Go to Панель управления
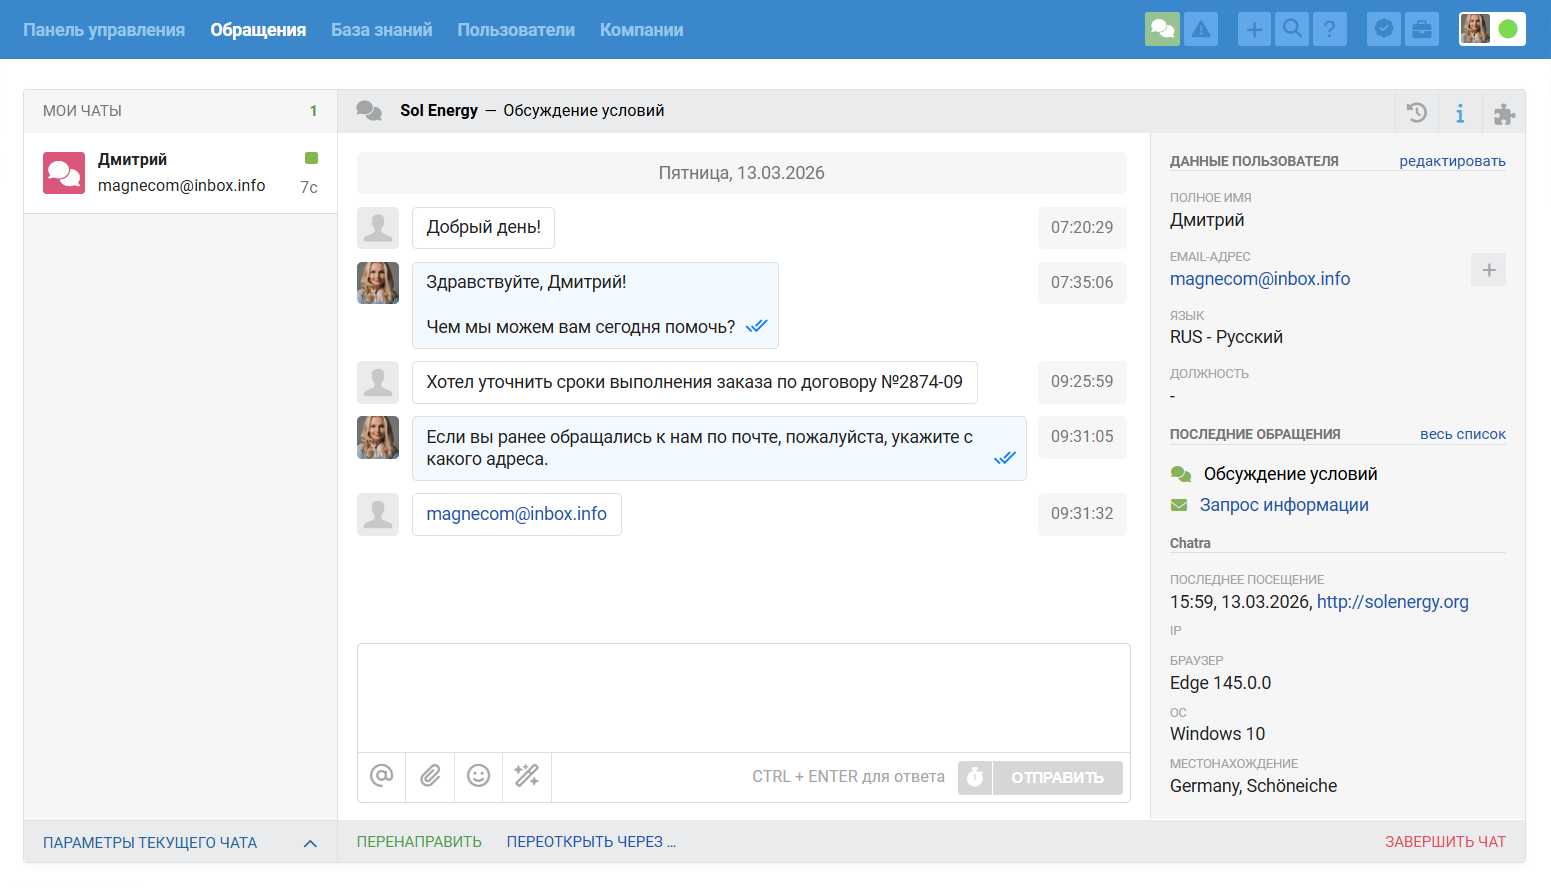1551x888 pixels. [x=104, y=30]
